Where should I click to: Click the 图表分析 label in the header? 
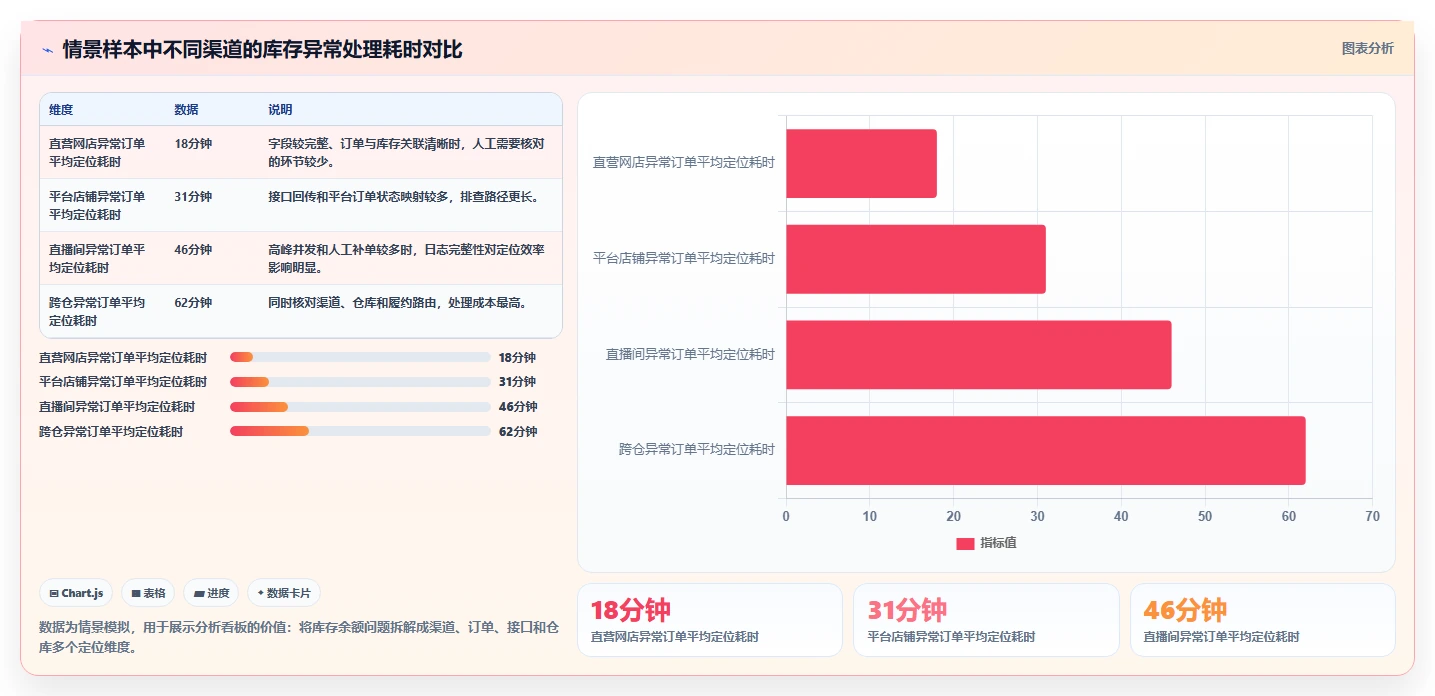click(x=1367, y=48)
